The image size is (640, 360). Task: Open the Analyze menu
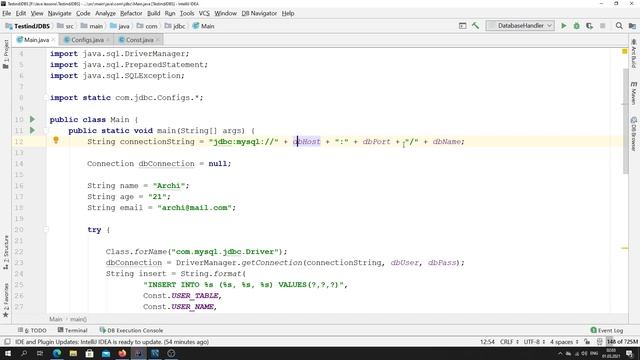(x=105, y=13)
